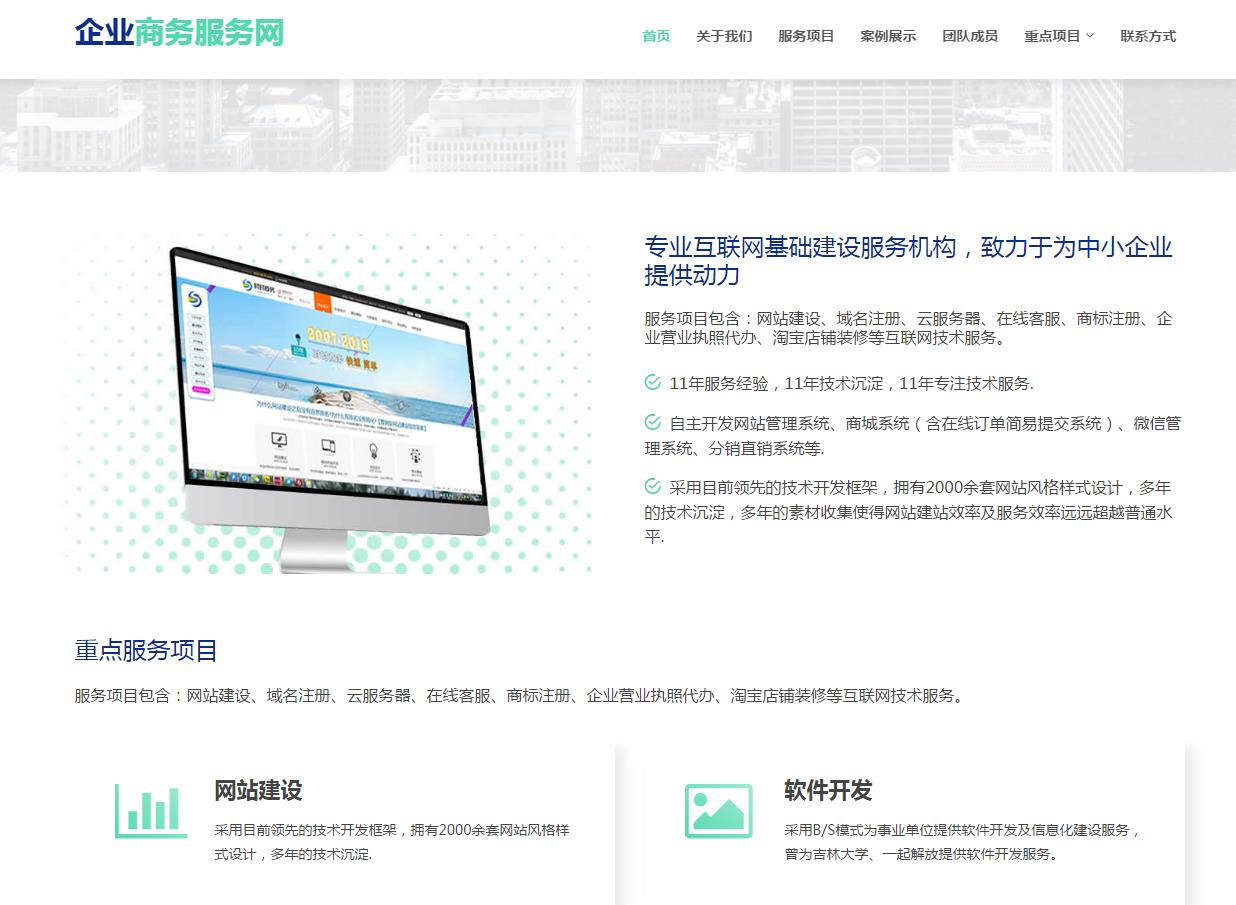1236x905 pixels.
Task: Click the check icon before 自主开发网站管理系统
Action: point(653,423)
